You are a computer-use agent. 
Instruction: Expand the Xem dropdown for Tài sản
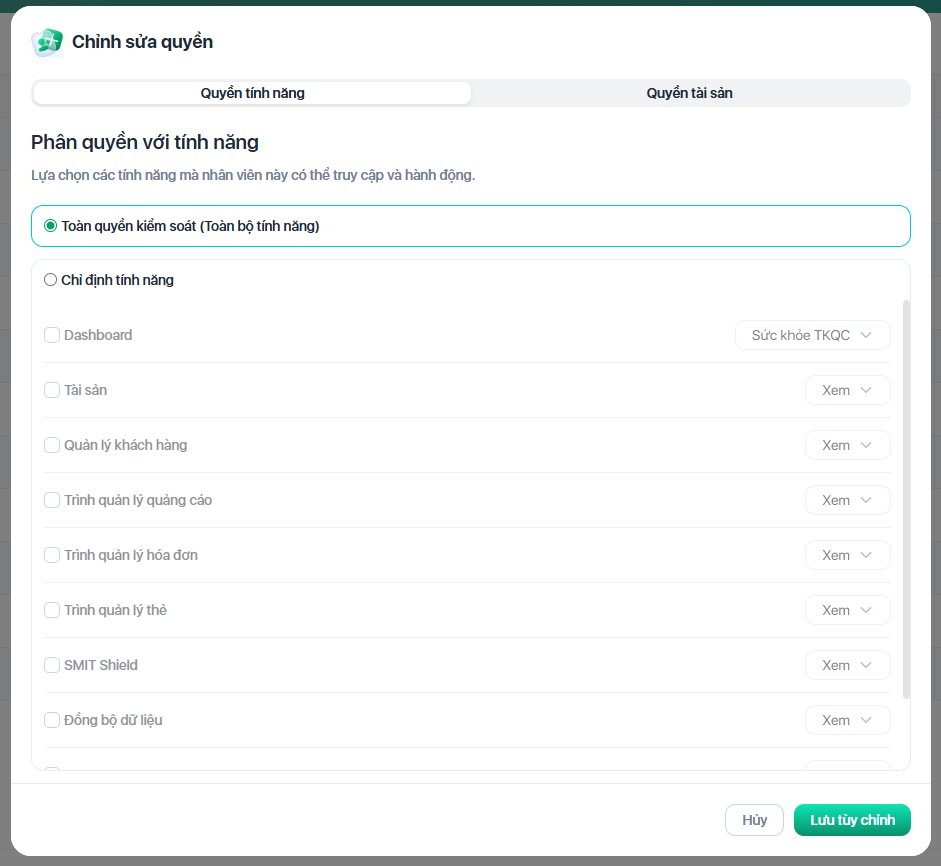(847, 390)
